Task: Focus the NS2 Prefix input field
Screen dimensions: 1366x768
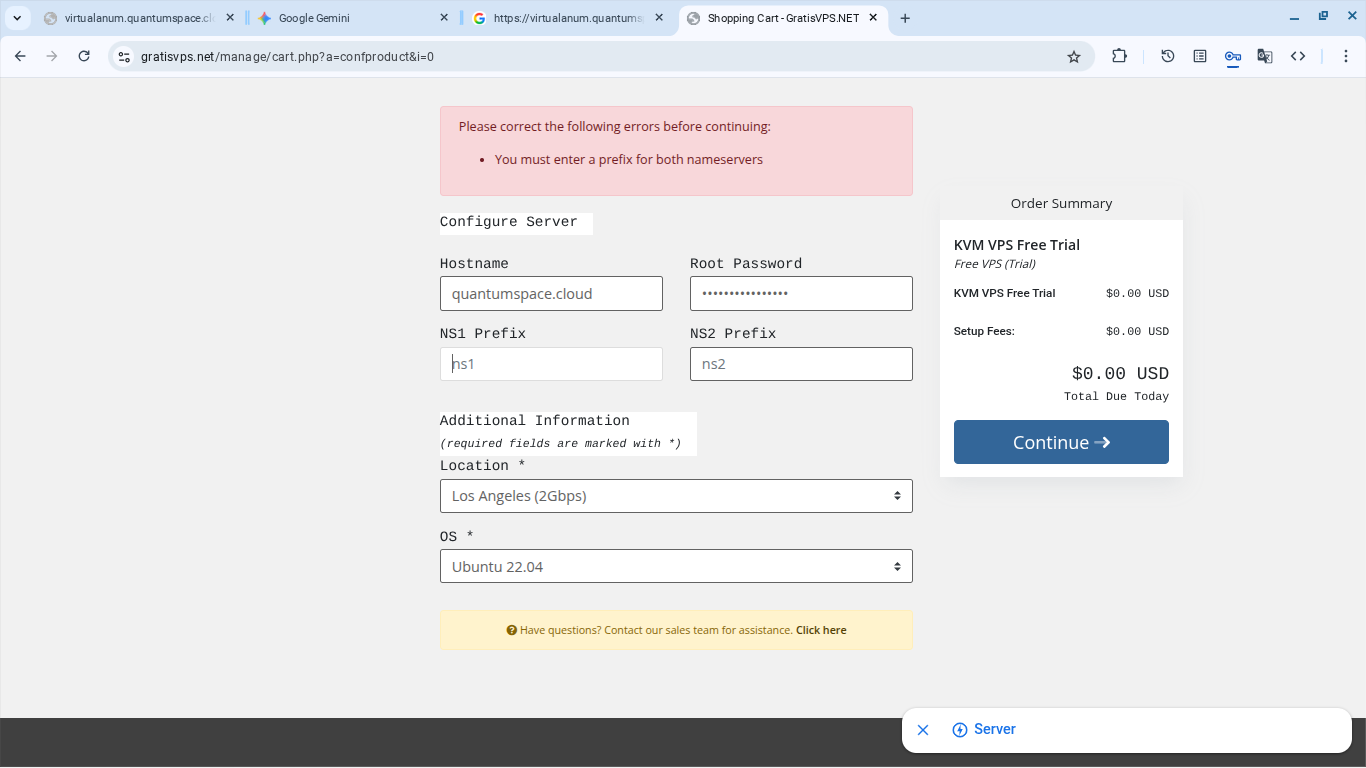Action: [x=801, y=364]
